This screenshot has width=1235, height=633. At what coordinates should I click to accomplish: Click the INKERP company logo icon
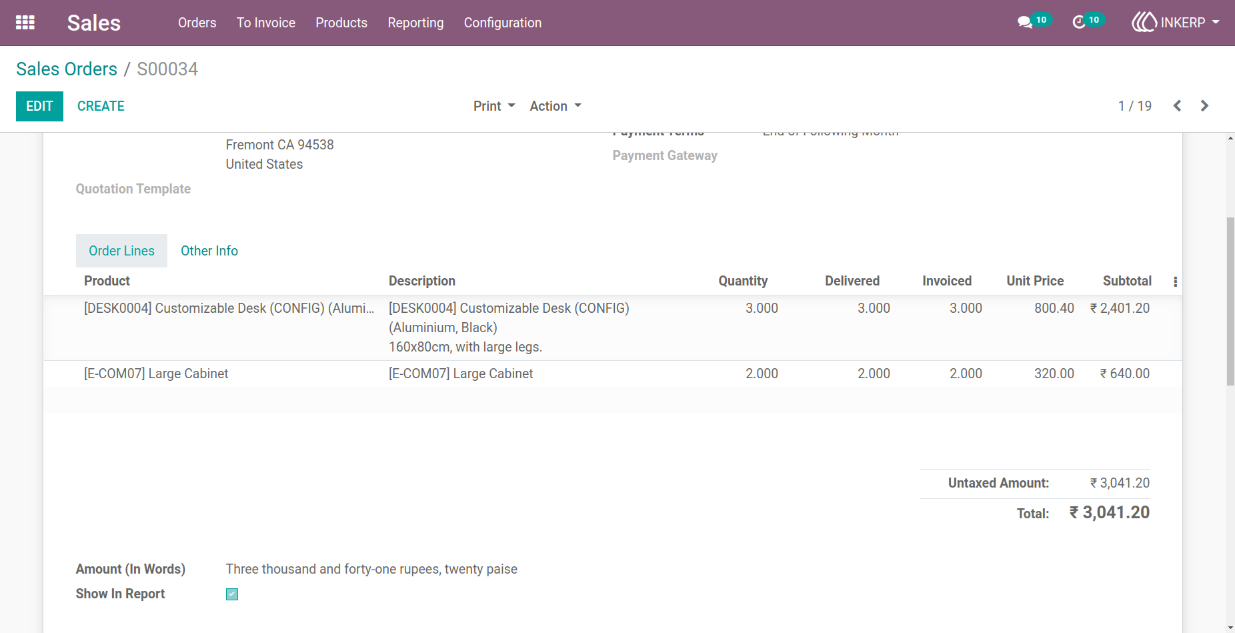click(x=1144, y=22)
